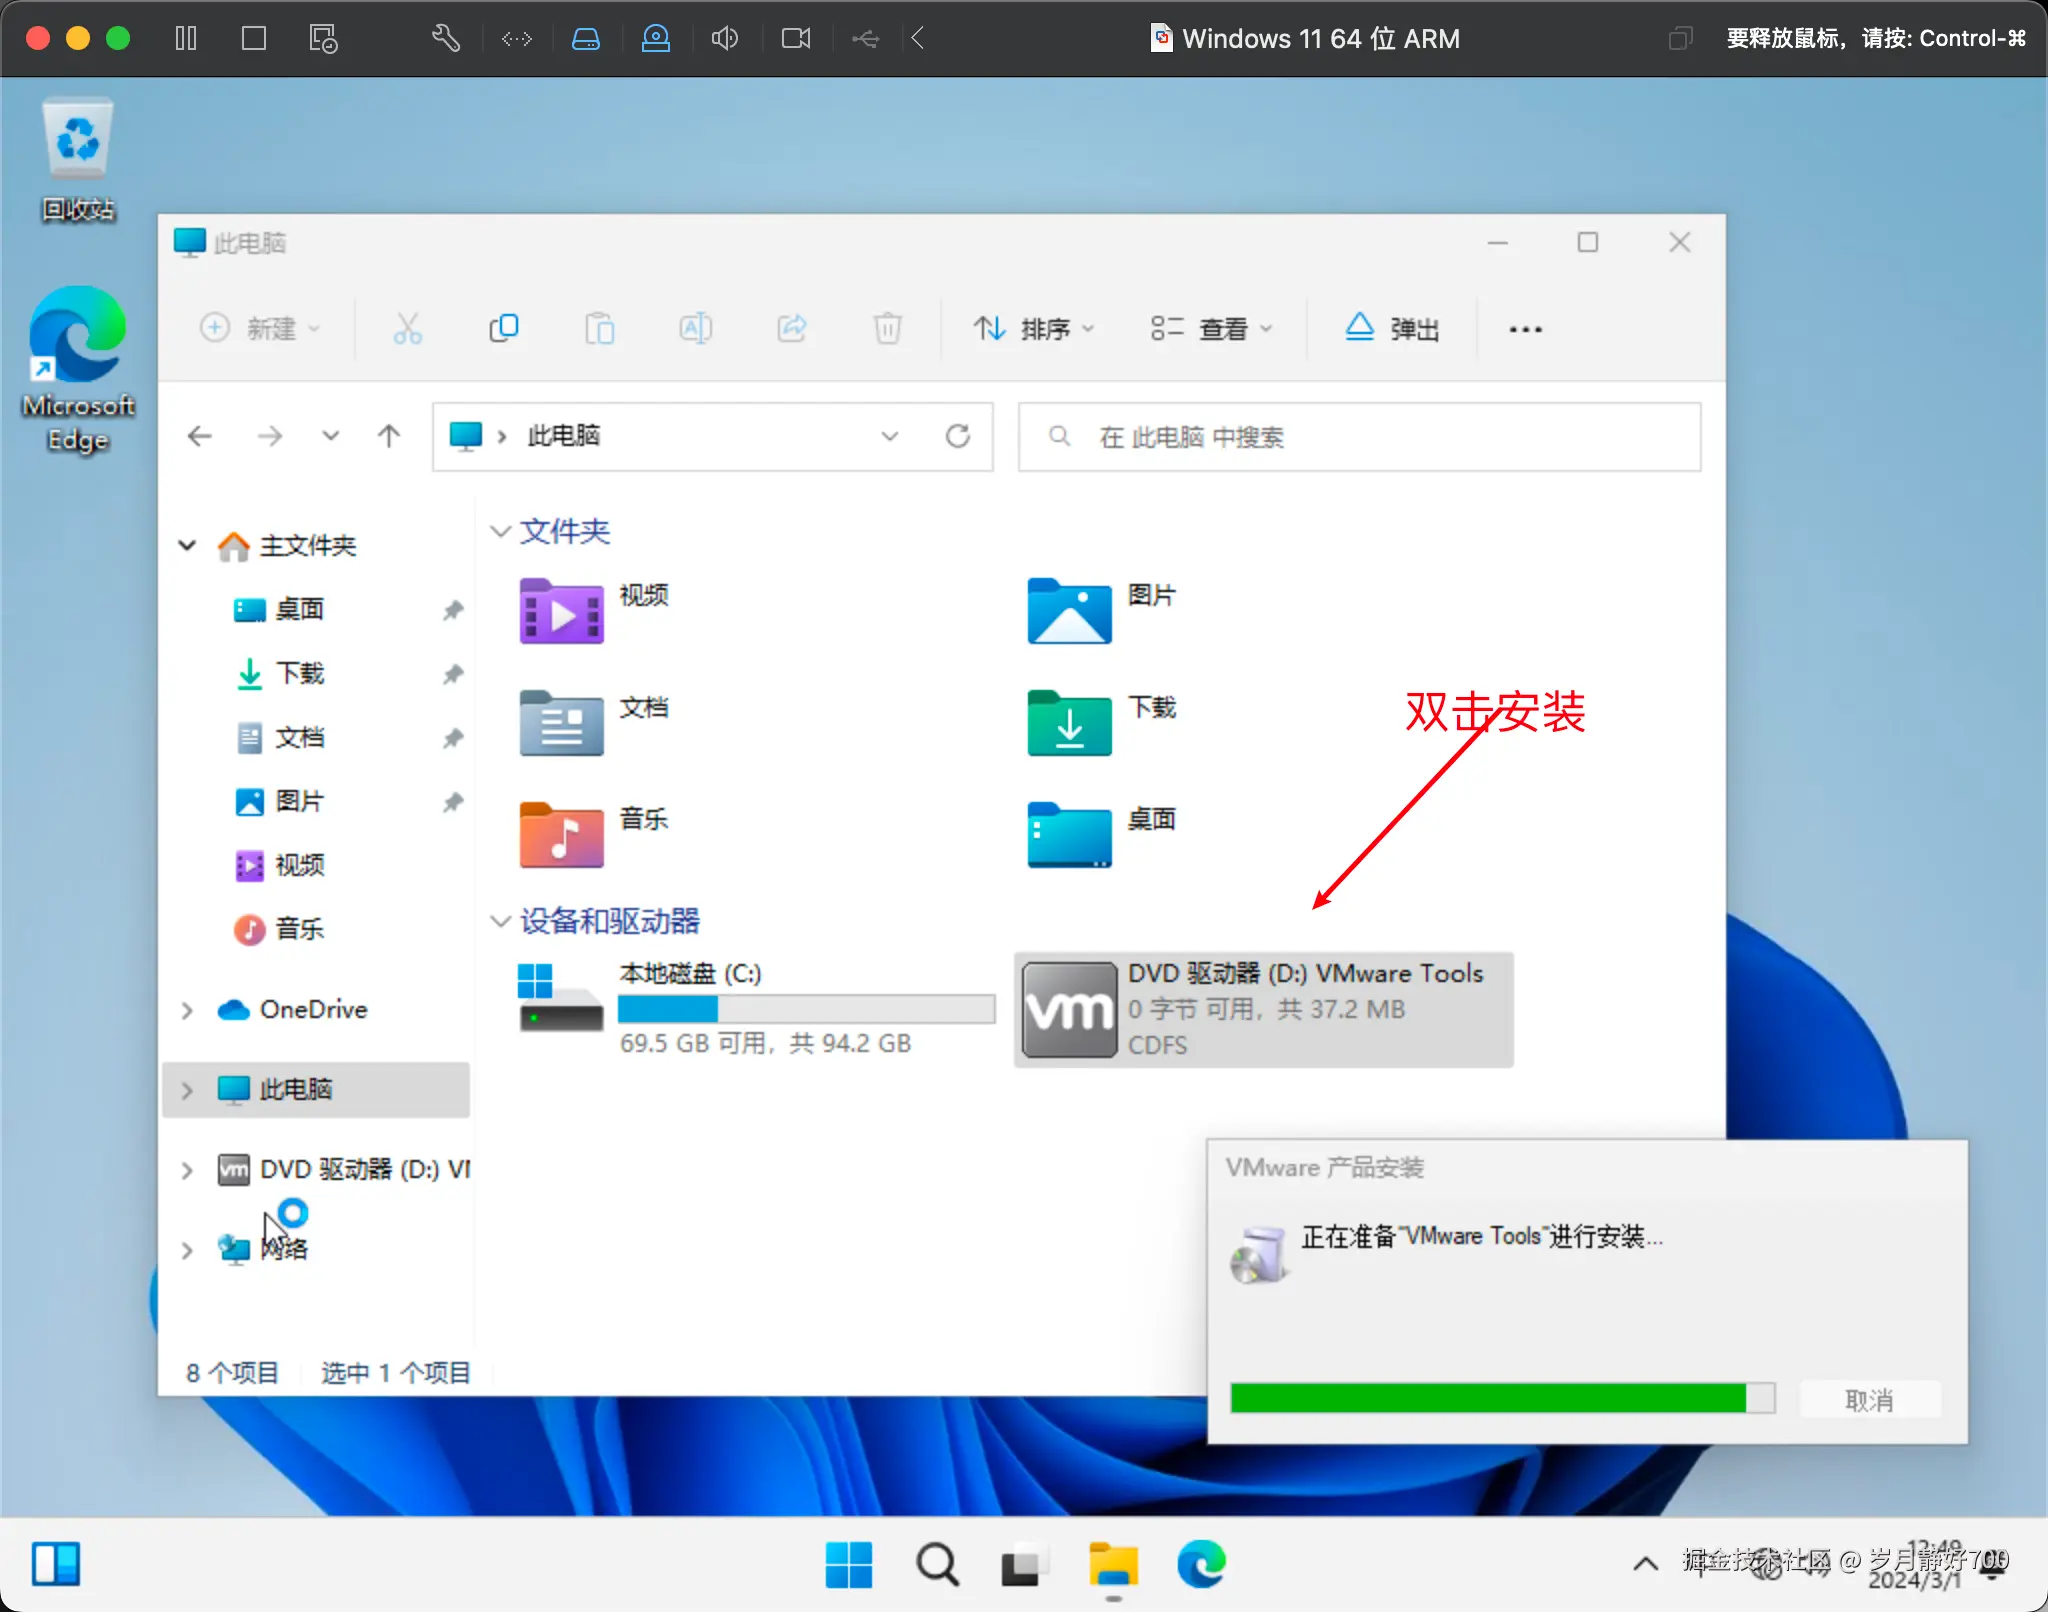2048x1612 pixels.
Task: Collapse the Devices and drives section
Action: [x=500, y=921]
